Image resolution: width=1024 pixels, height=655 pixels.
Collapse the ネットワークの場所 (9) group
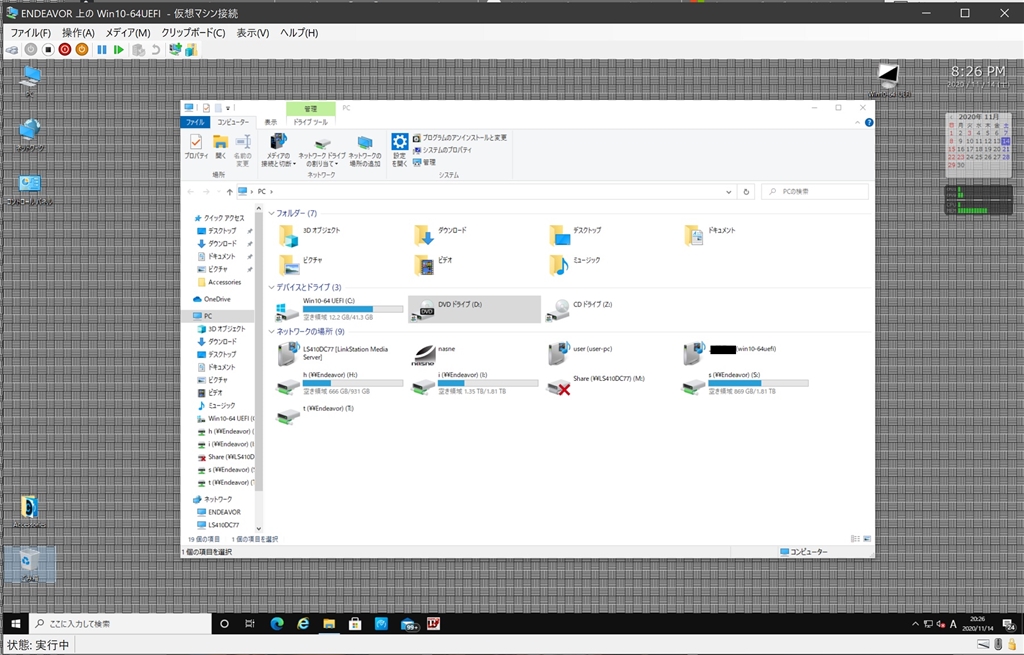coord(272,332)
